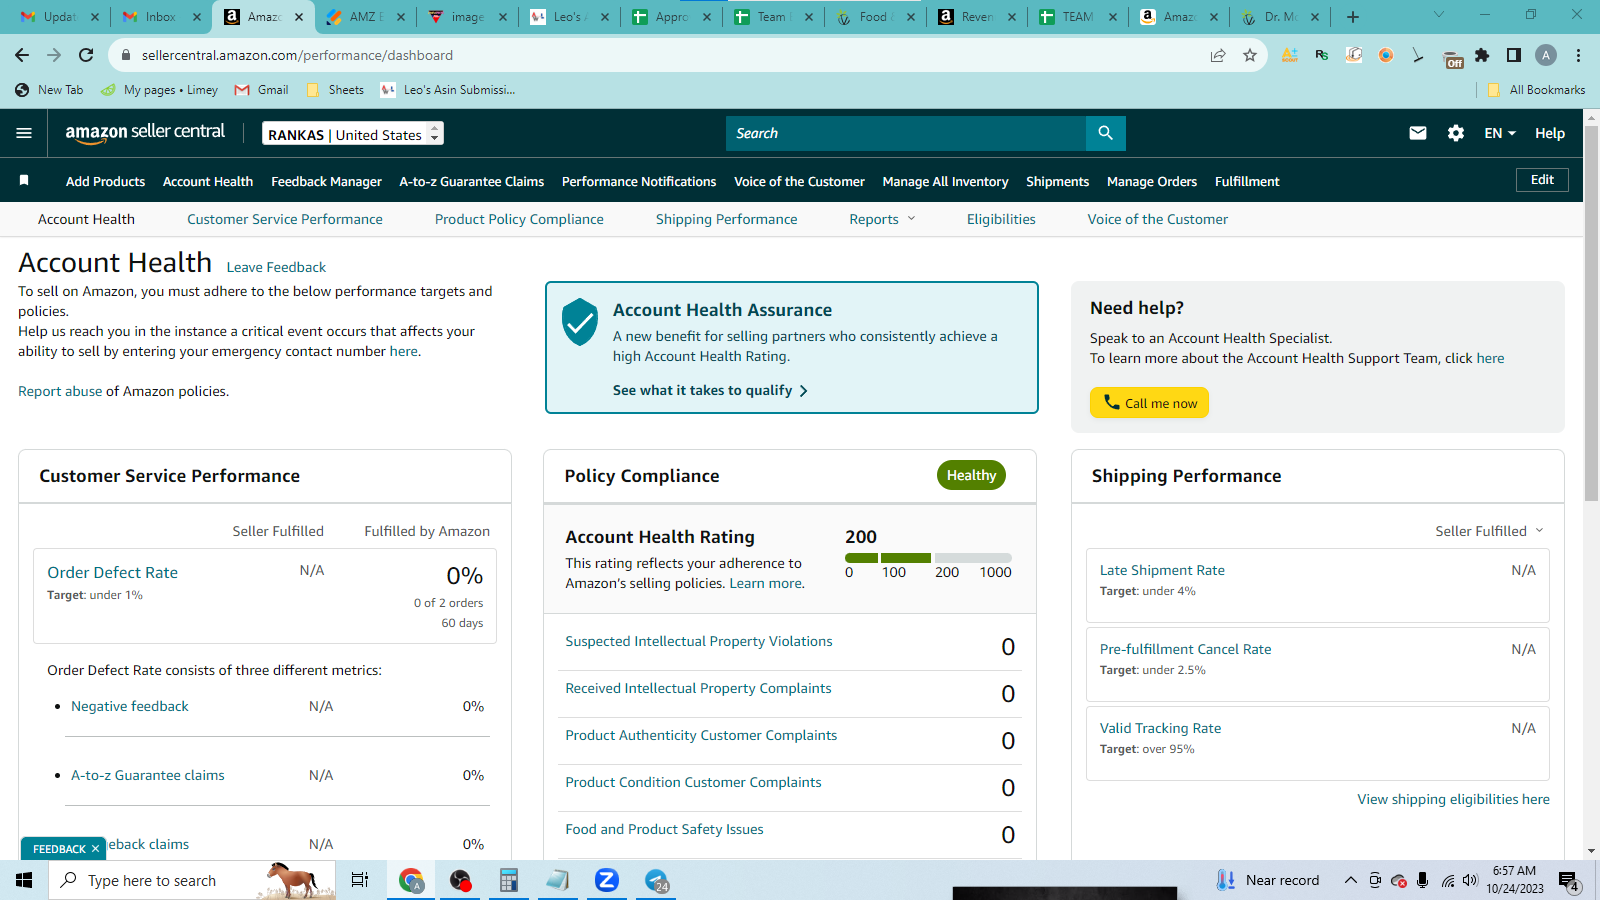The width and height of the screenshot is (1600, 900).
Task: Go back using the browser back arrow
Action: tap(22, 55)
